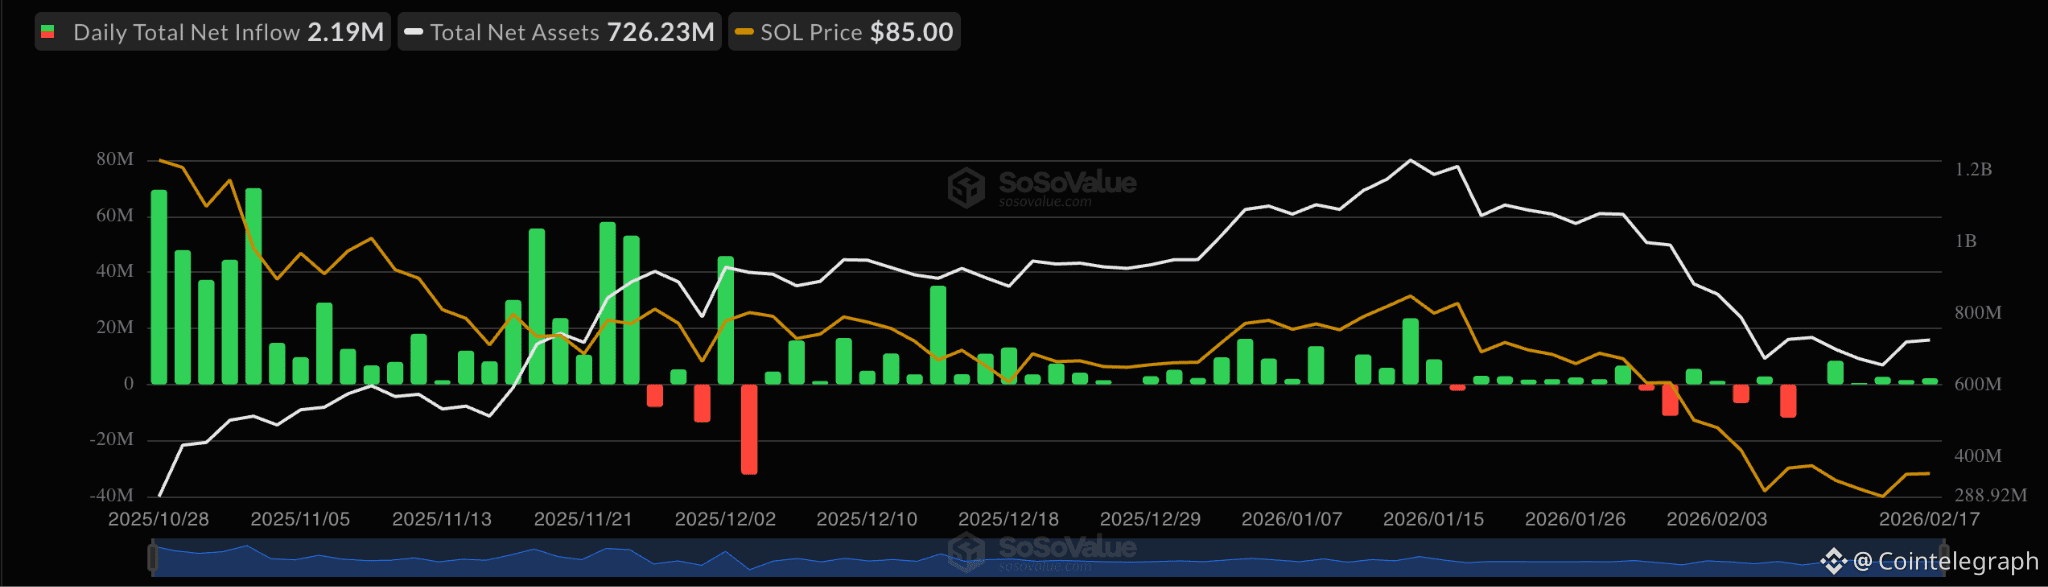Click the 2.19M inflow value

point(345,32)
